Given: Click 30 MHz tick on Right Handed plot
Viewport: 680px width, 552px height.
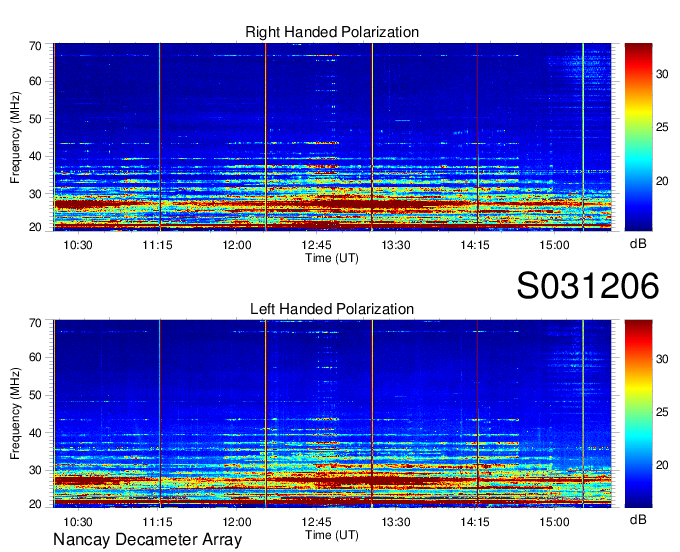Looking at the screenshot, I should coord(35,194).
